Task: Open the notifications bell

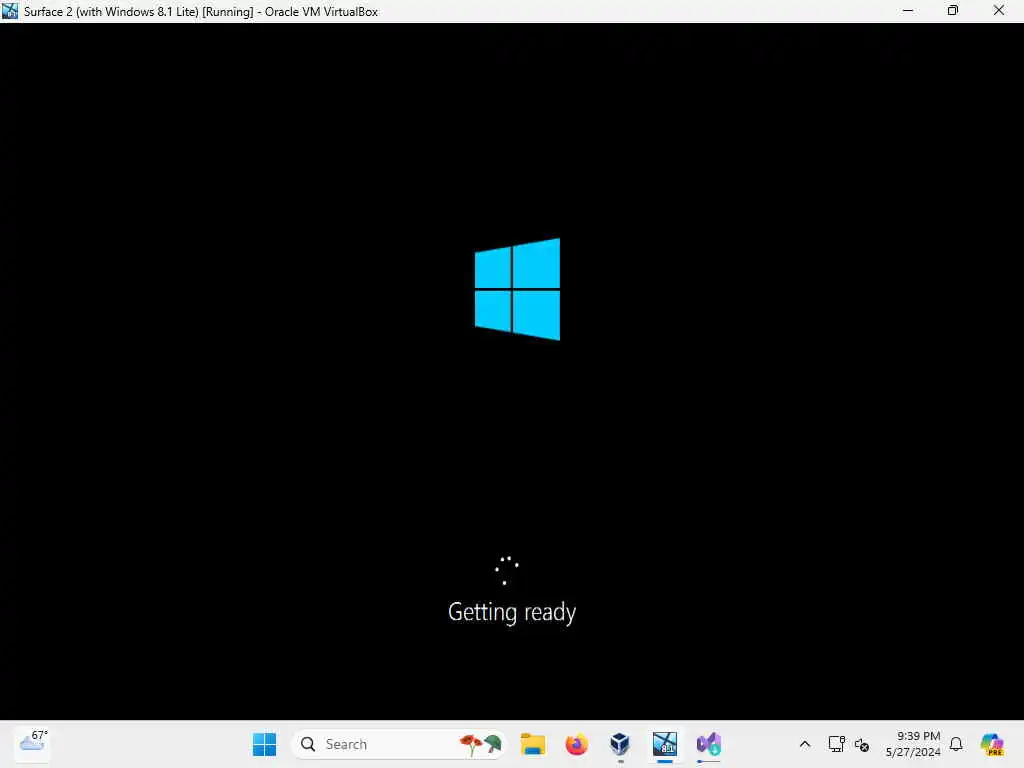Action: tap(956, 744)
